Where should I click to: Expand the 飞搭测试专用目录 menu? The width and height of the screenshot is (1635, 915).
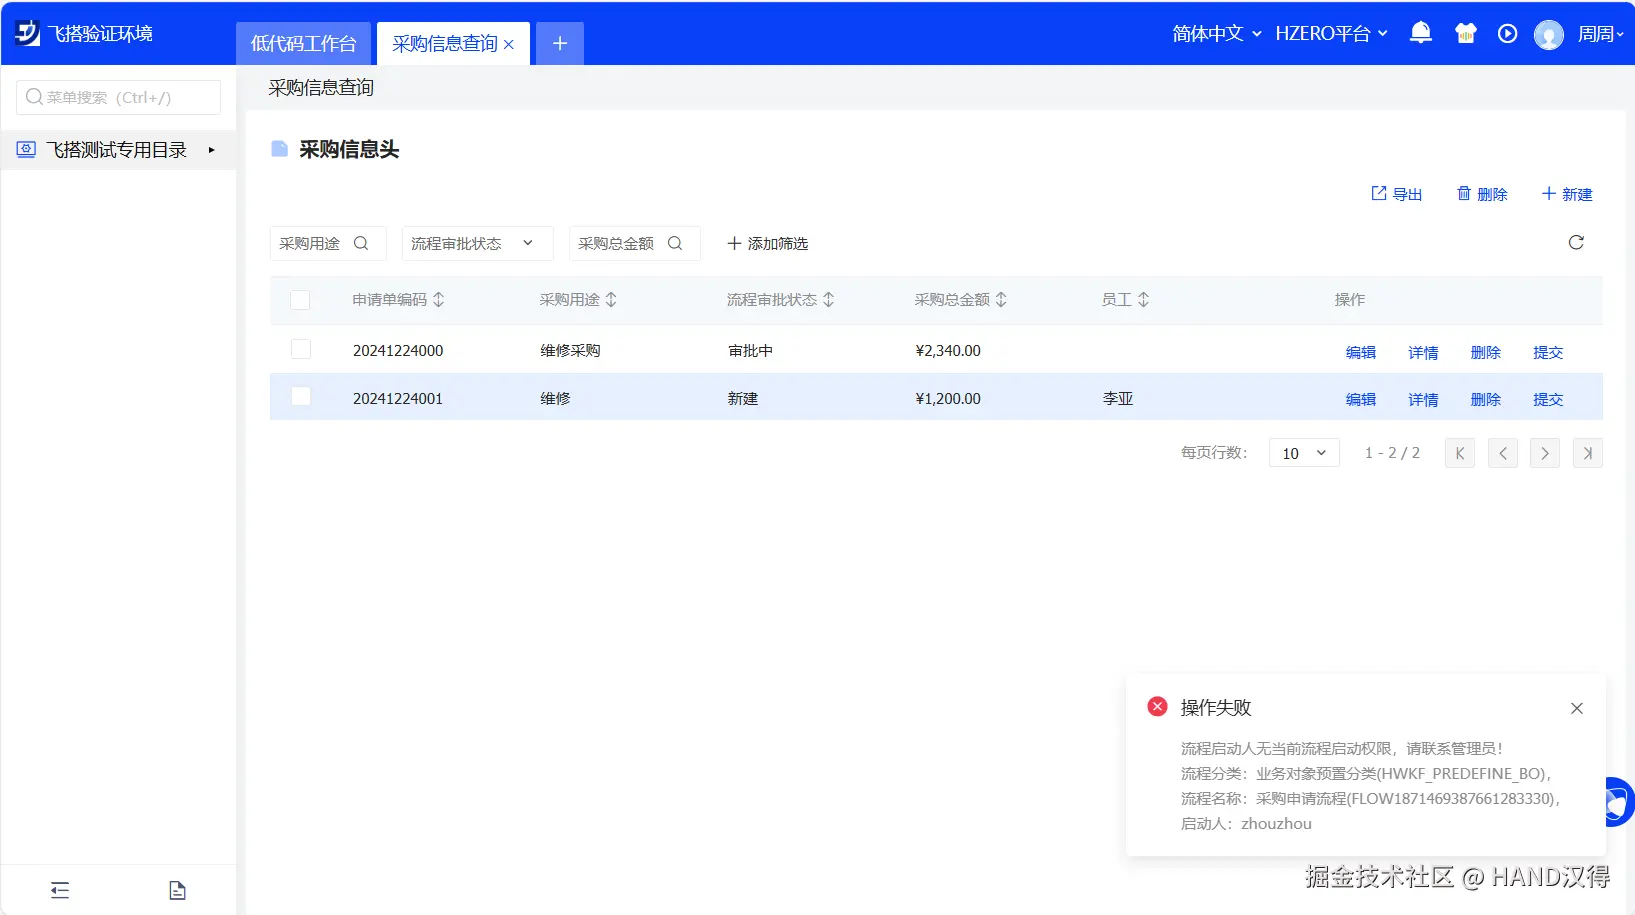[x=211, y=150]
